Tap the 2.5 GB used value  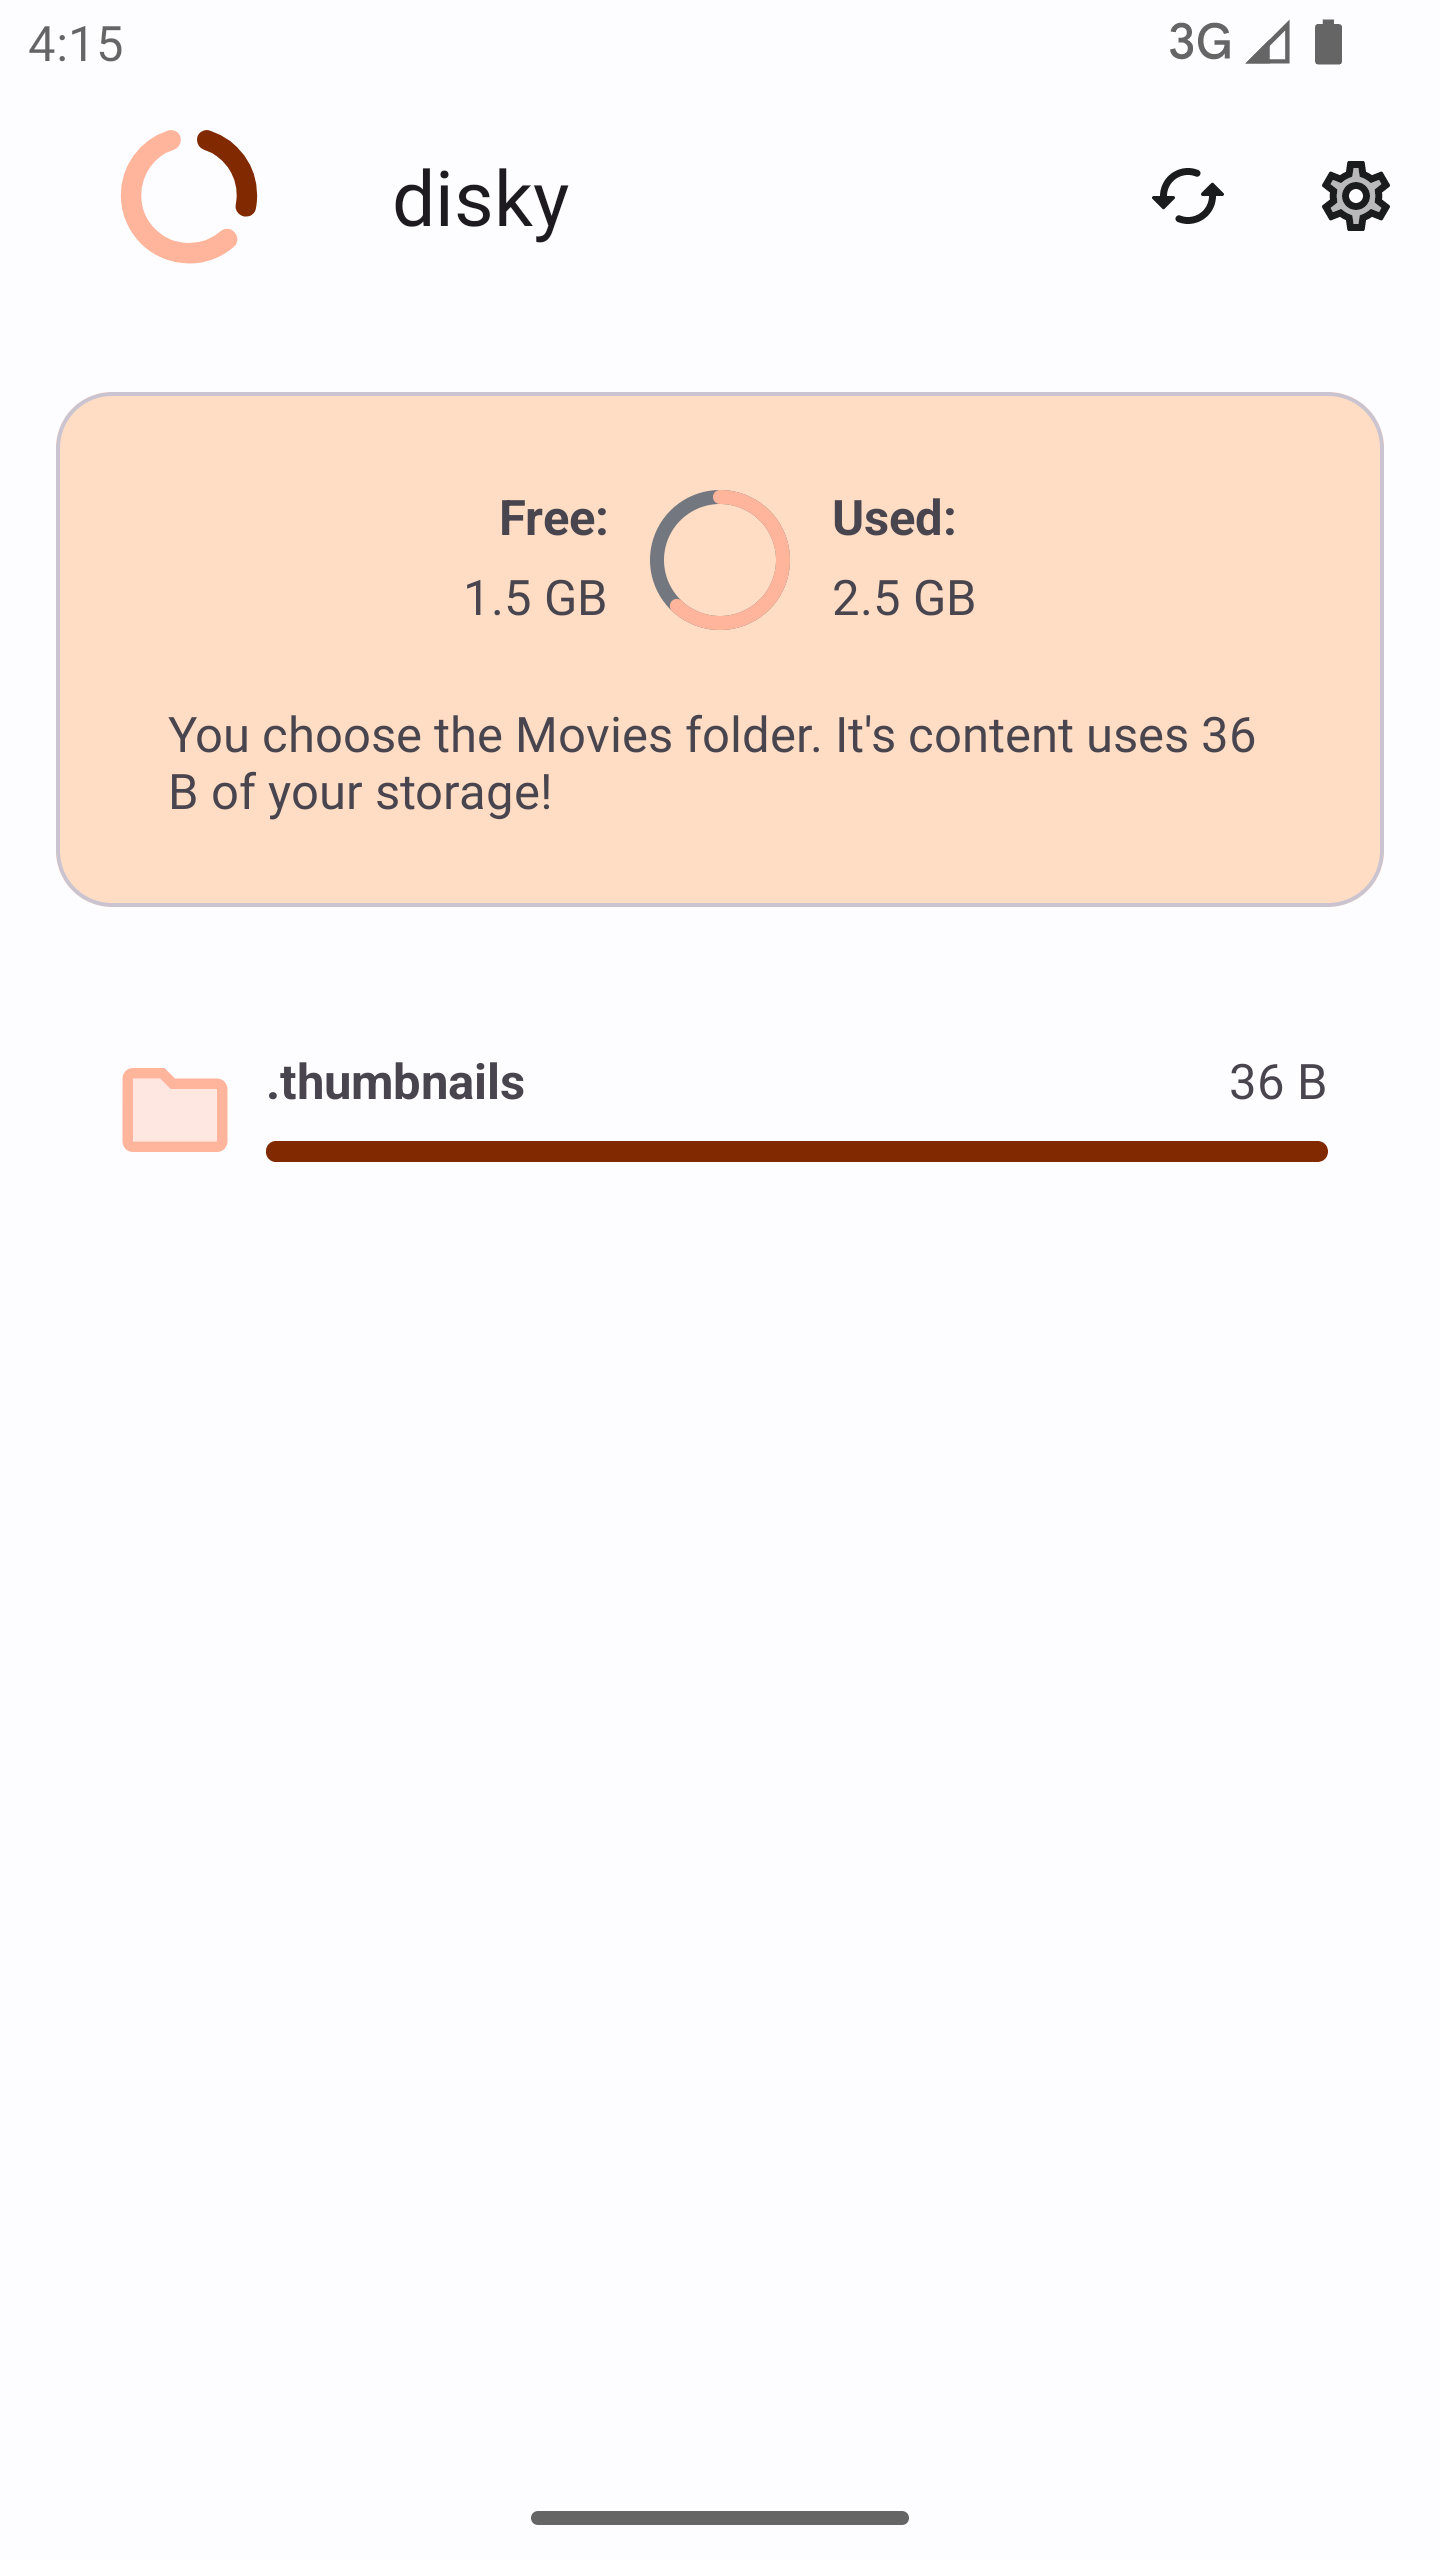pyautogui.click(x=904, y=598)
